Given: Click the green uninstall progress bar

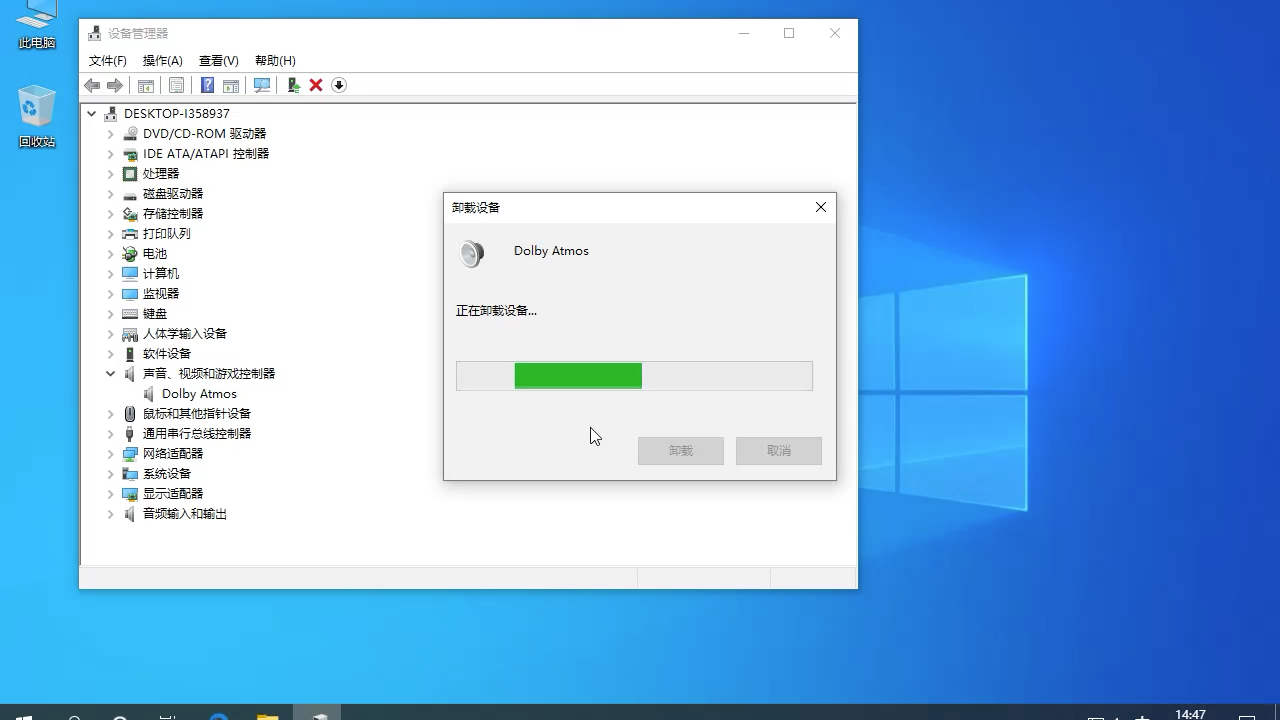Looking at the screenshot, I should [x=634, y=376].
